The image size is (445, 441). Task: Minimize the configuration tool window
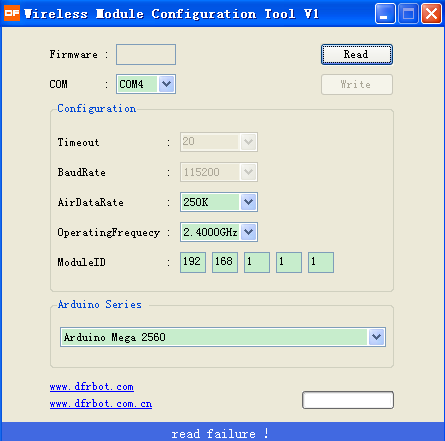coord(385,14)
